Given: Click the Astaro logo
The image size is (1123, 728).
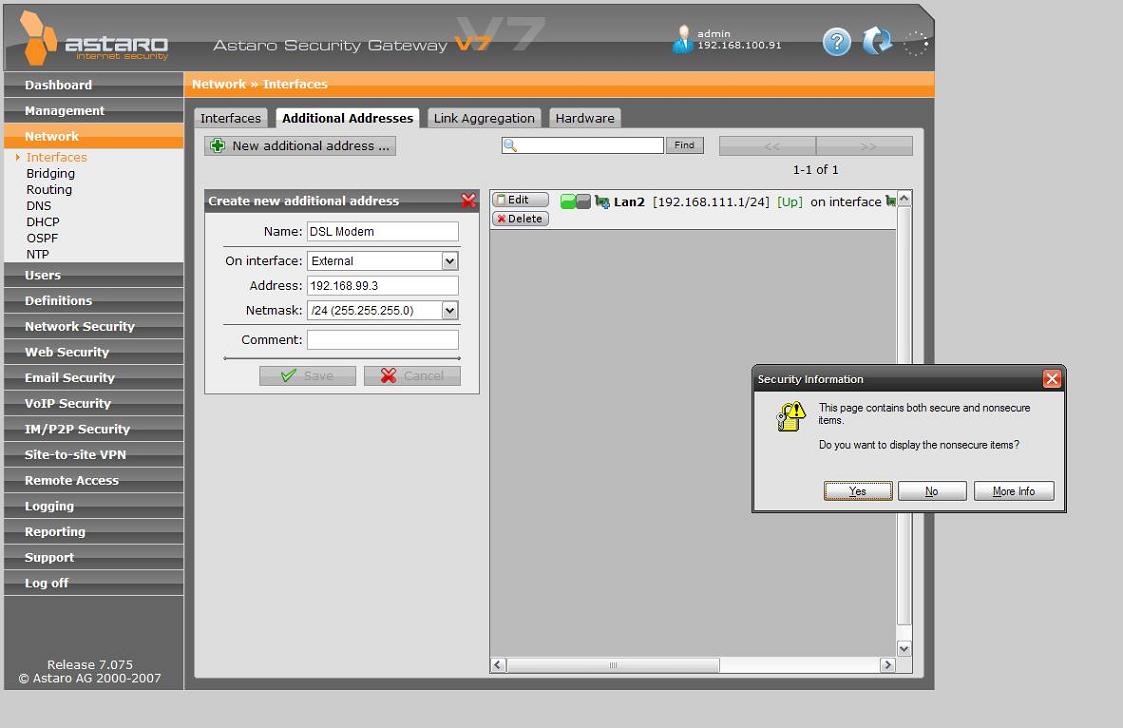Looking at the screenshot, I should point(94,39).
